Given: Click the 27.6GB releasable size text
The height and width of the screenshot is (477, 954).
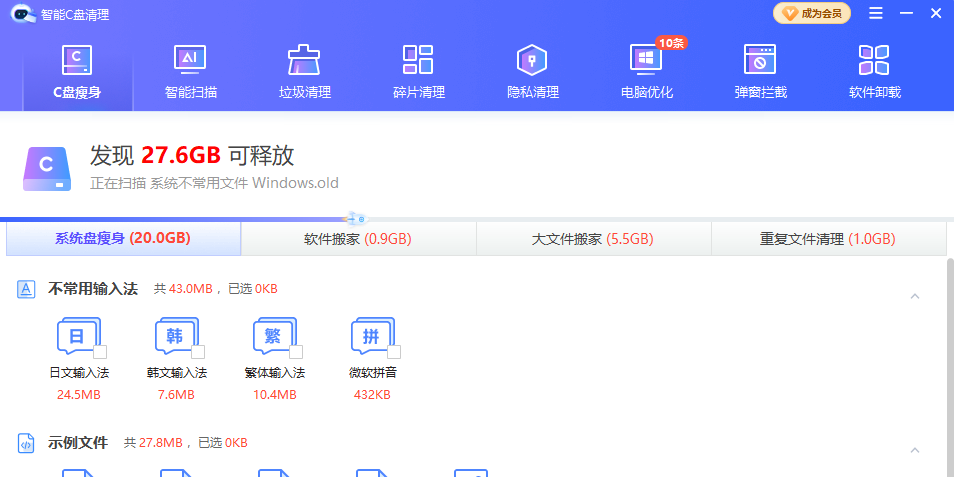Looking at the screenshot, I should (181, 156).
